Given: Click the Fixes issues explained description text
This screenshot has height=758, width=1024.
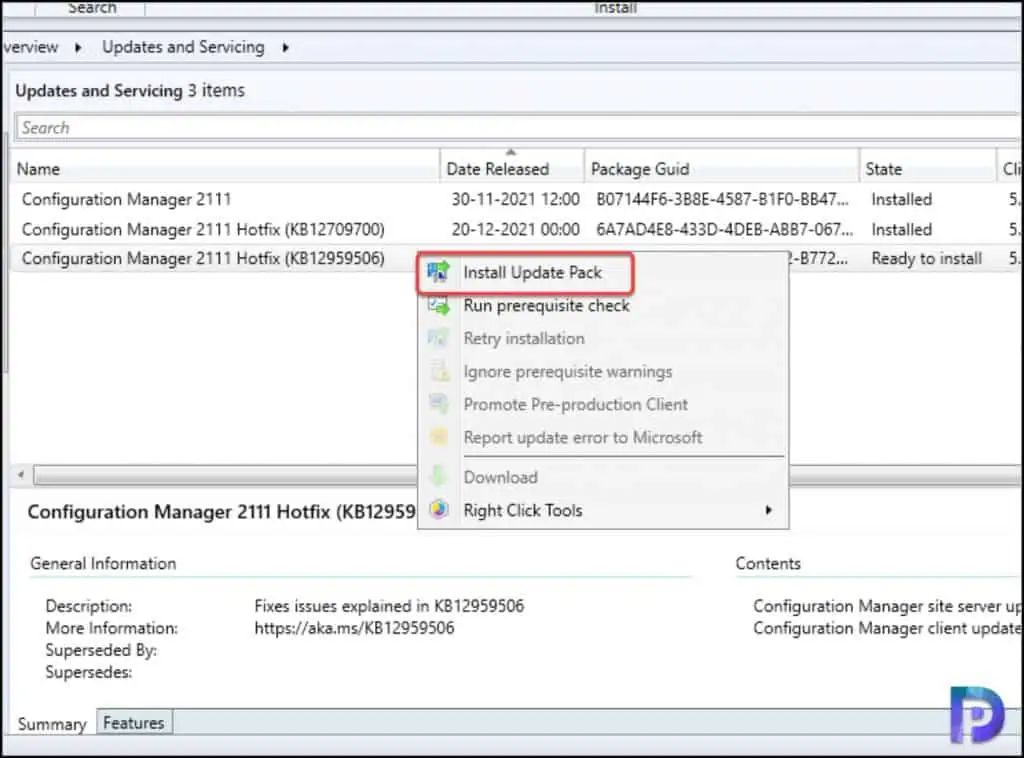Looking at the screenshot, I should coord(389,606).
